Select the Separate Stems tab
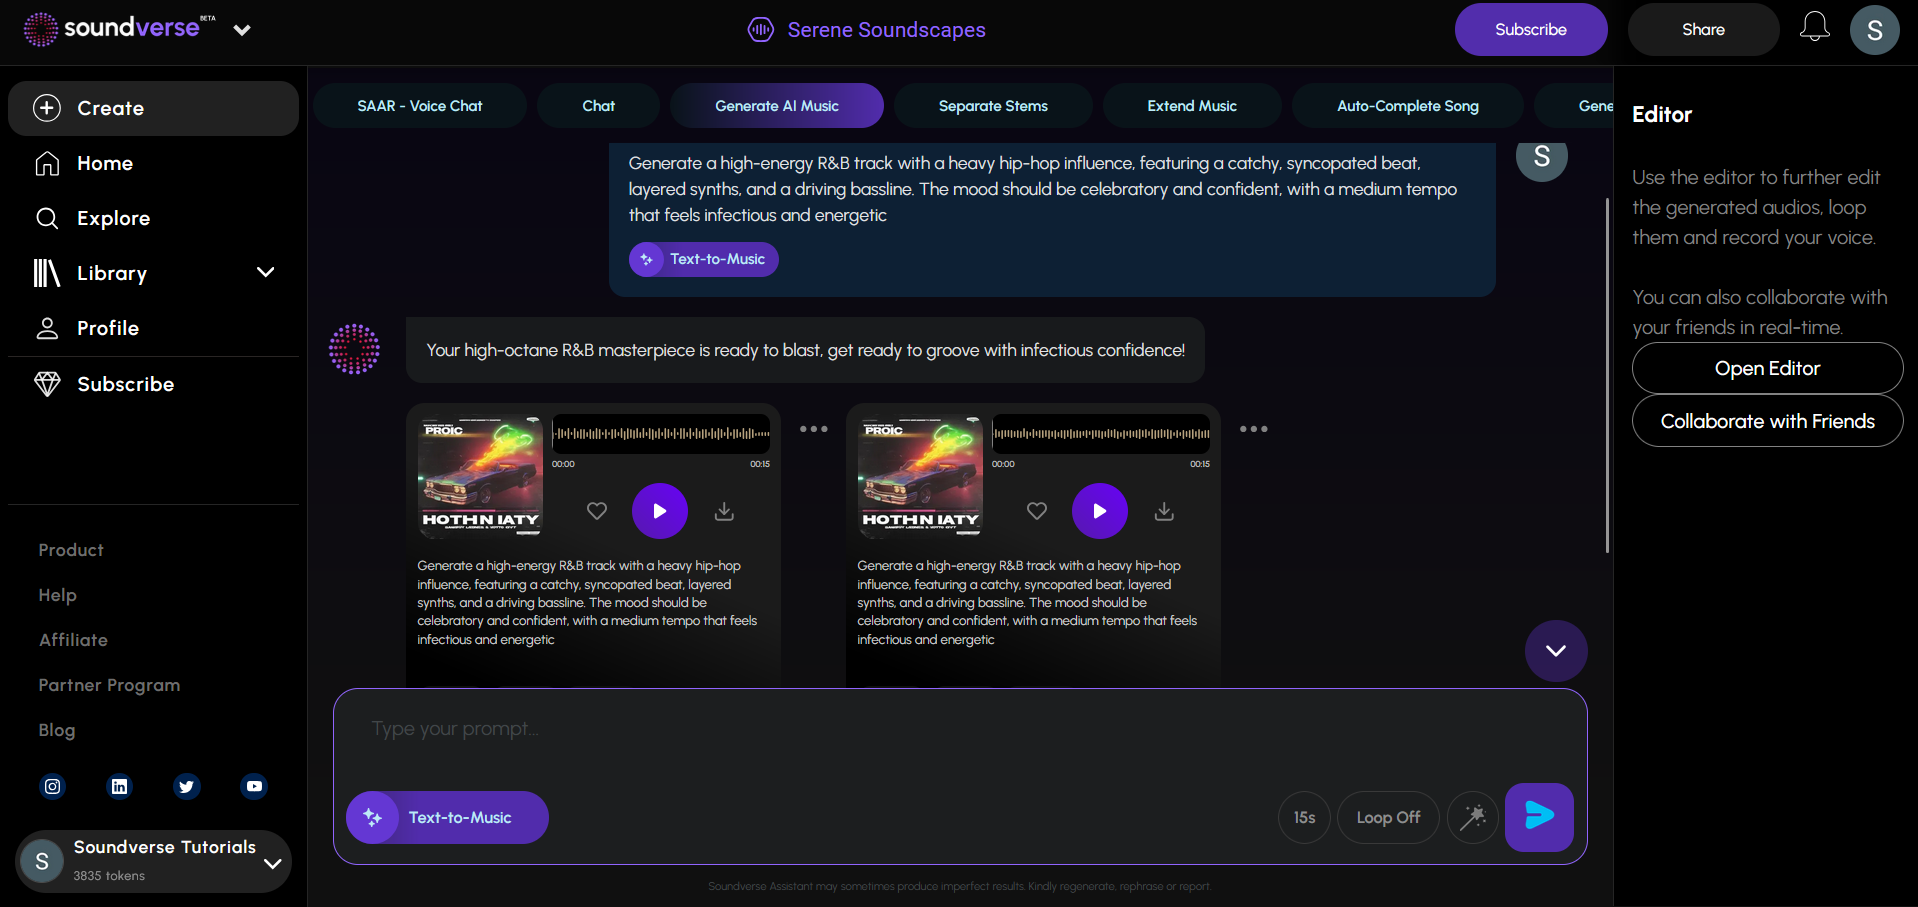This screenshot has height=907, width=1918. 993,106
